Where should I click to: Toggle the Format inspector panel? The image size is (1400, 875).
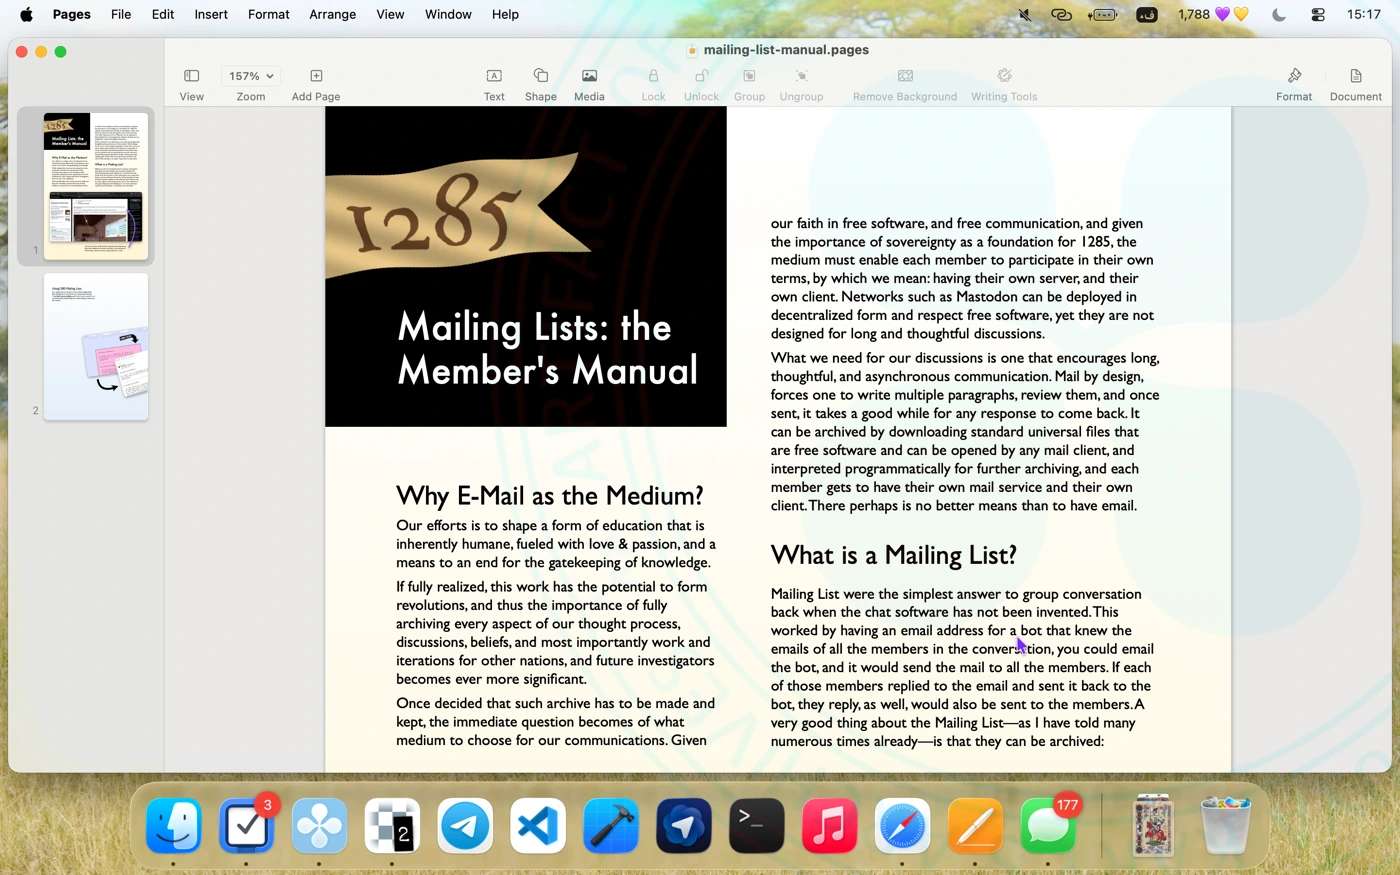[x=1293, y=77]
